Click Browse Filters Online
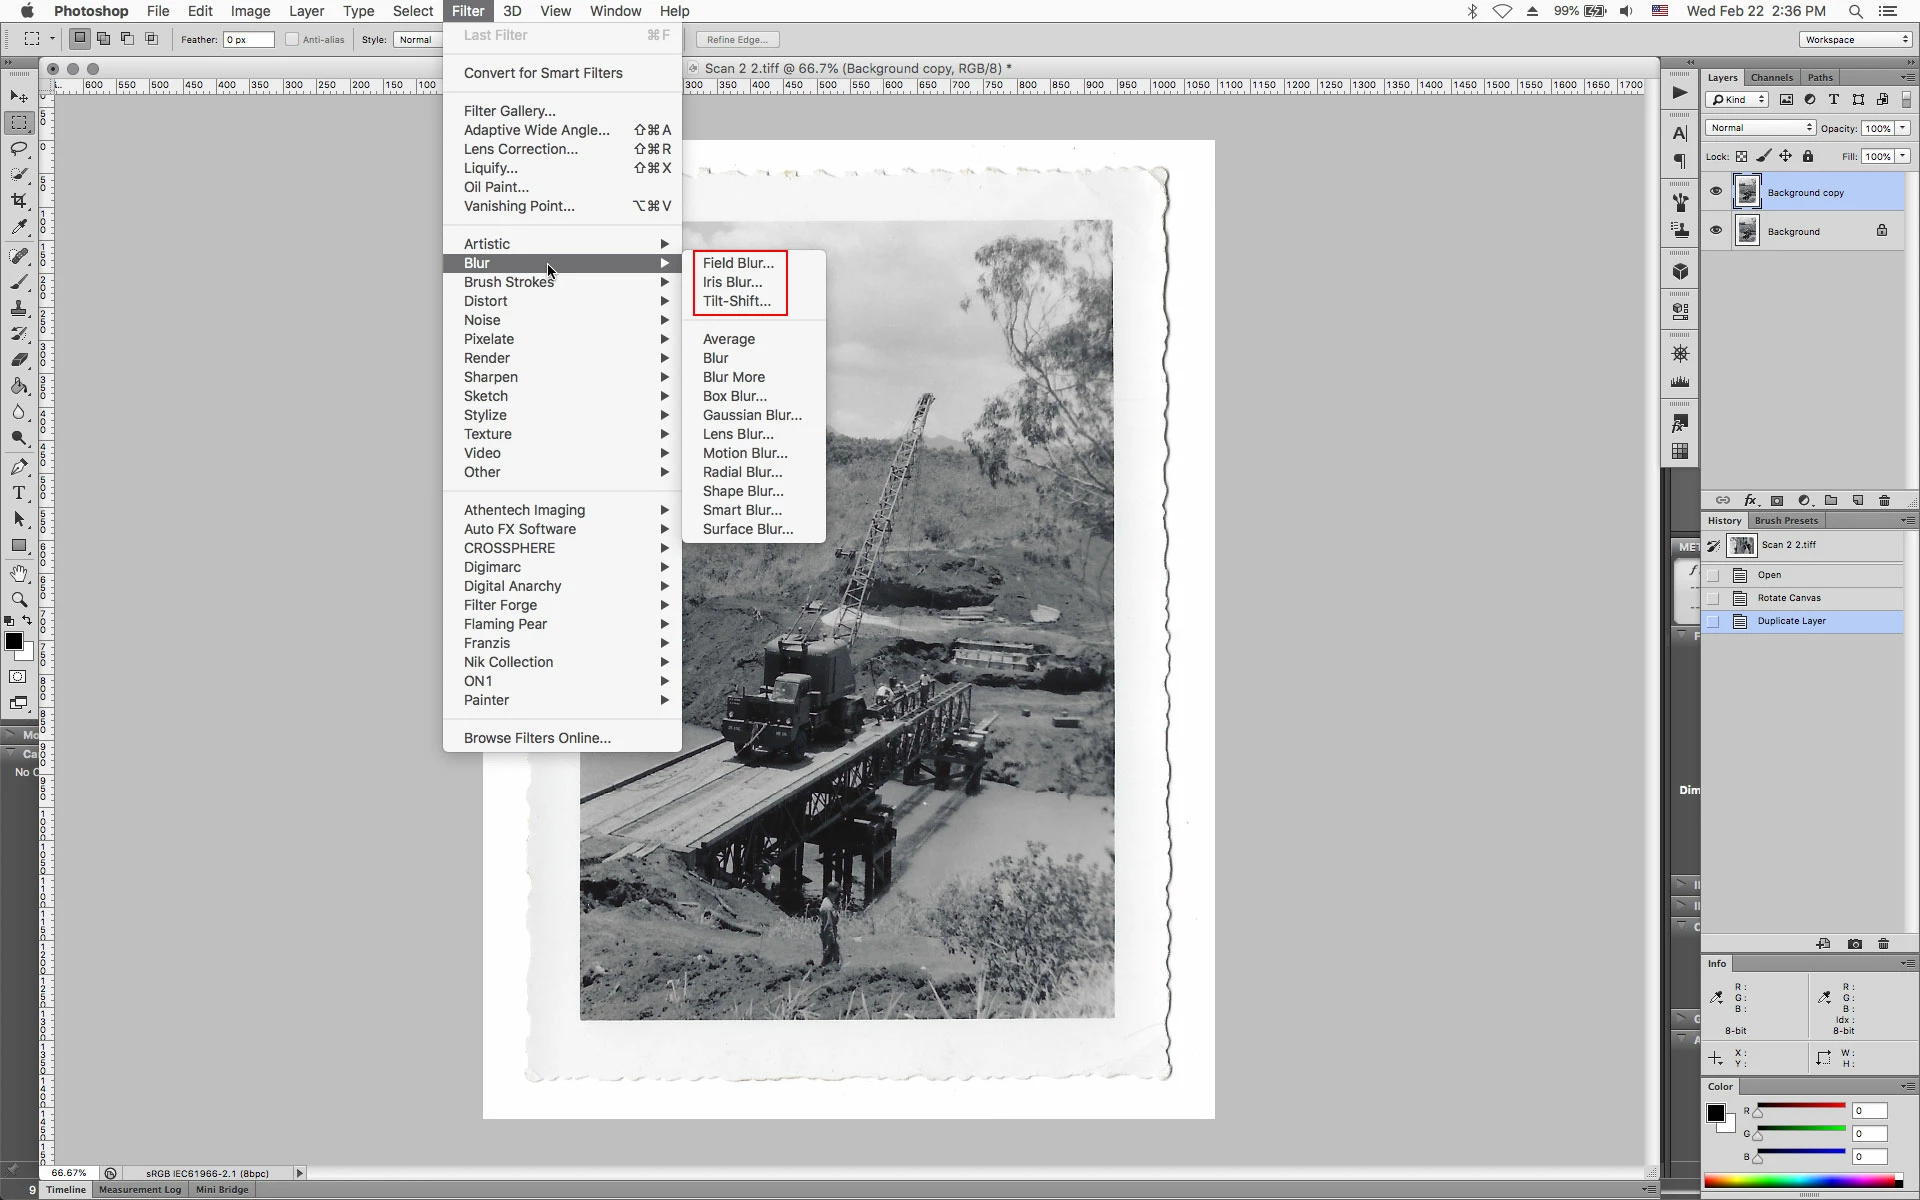This screenshot has height=1200, width=1920. (x=537, y=738)
